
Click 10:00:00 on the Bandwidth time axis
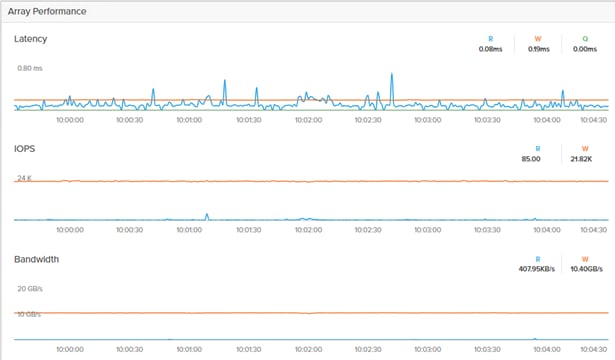pos(70,349)
